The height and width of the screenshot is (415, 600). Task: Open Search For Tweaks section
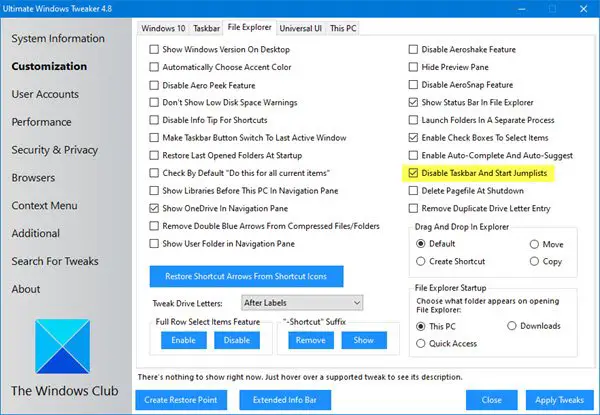click(x=55, y=261)
